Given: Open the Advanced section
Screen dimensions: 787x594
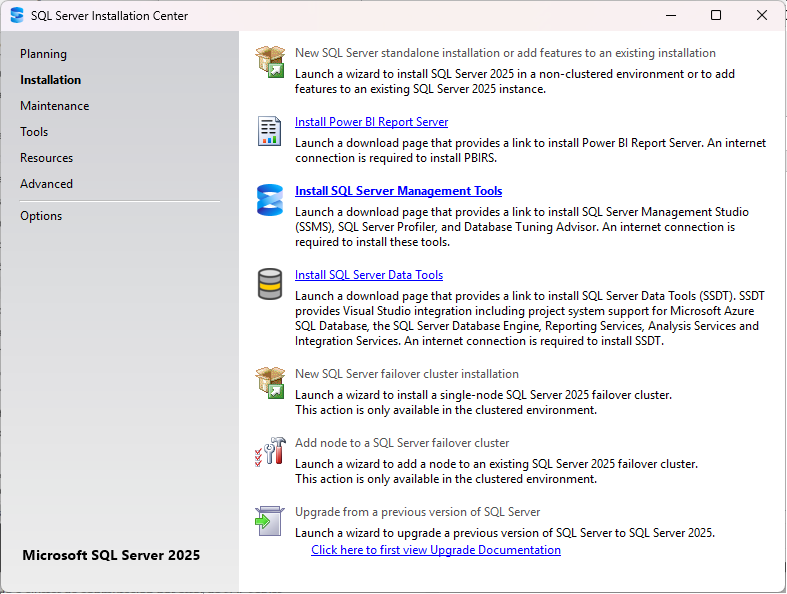Looking at the screenshot, I should point(47,184).
